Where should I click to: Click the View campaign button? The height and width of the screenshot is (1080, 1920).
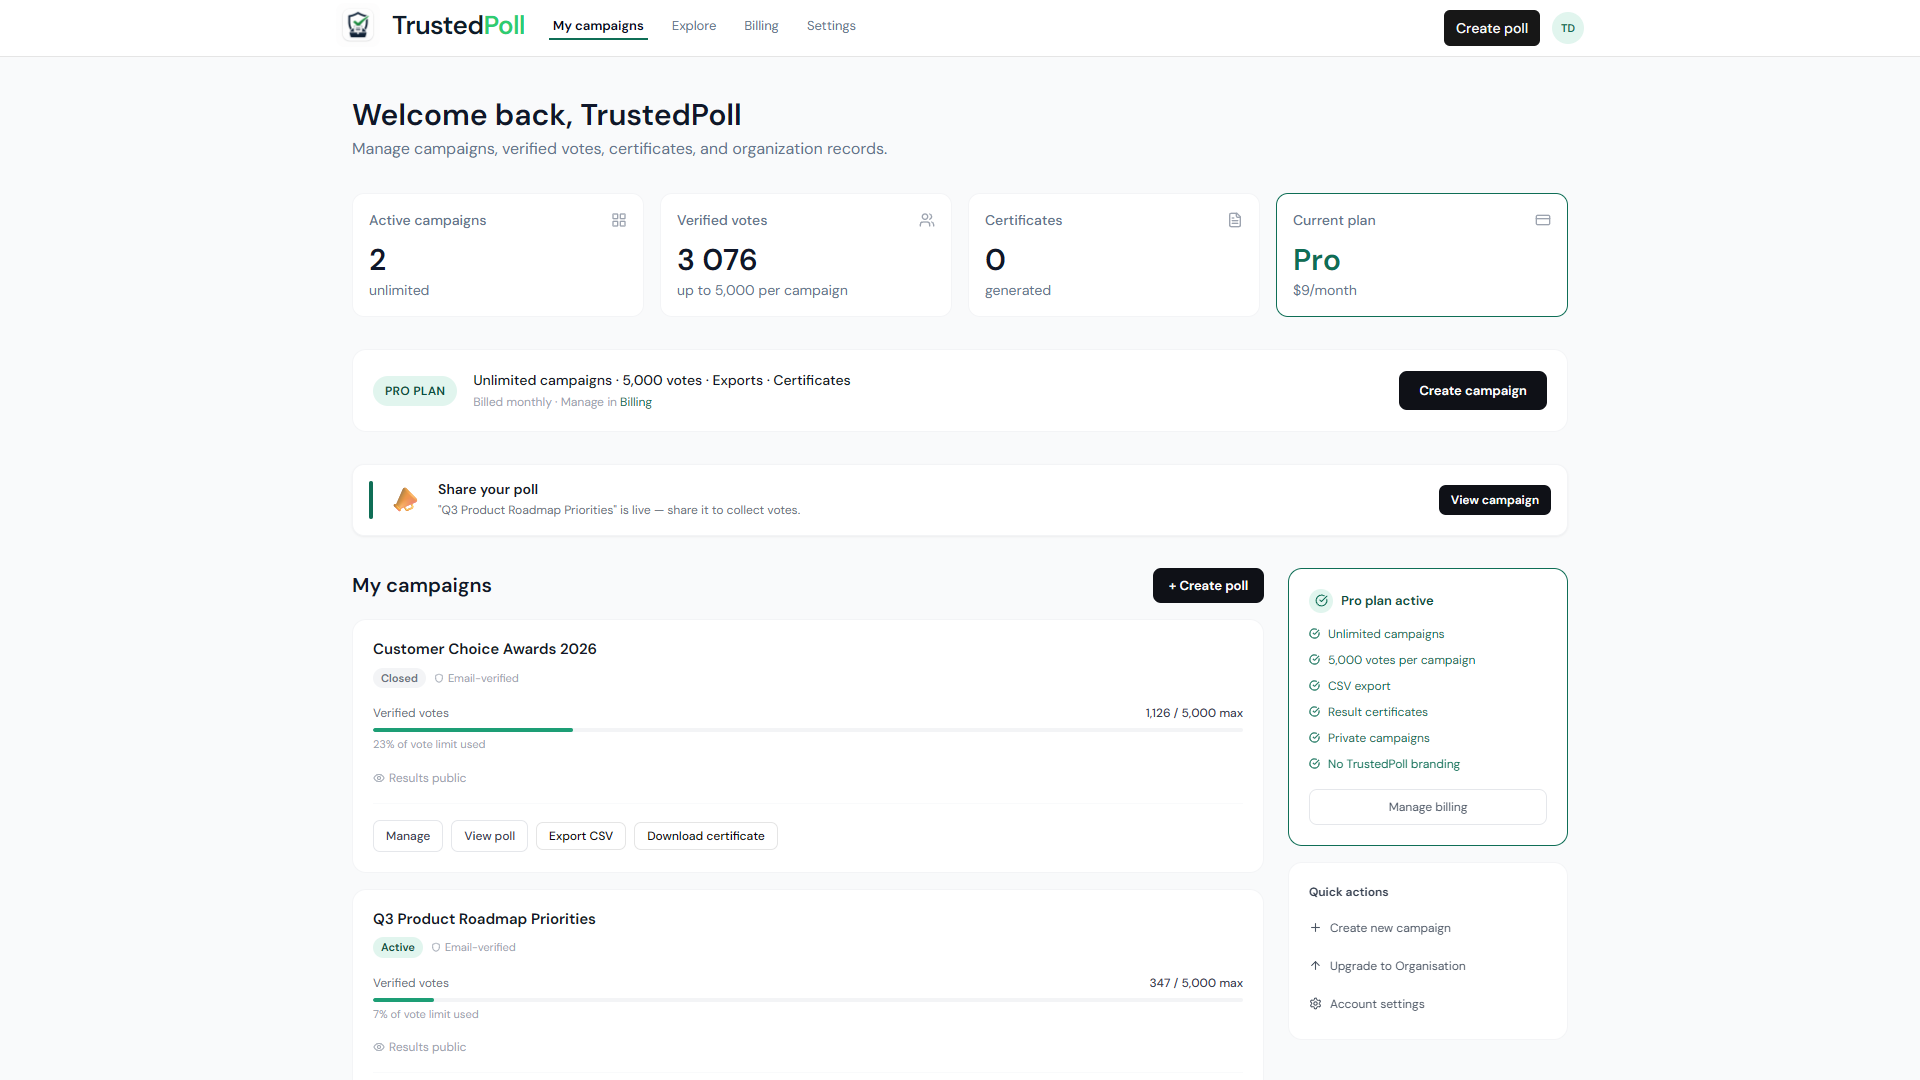click(1494, 500)
